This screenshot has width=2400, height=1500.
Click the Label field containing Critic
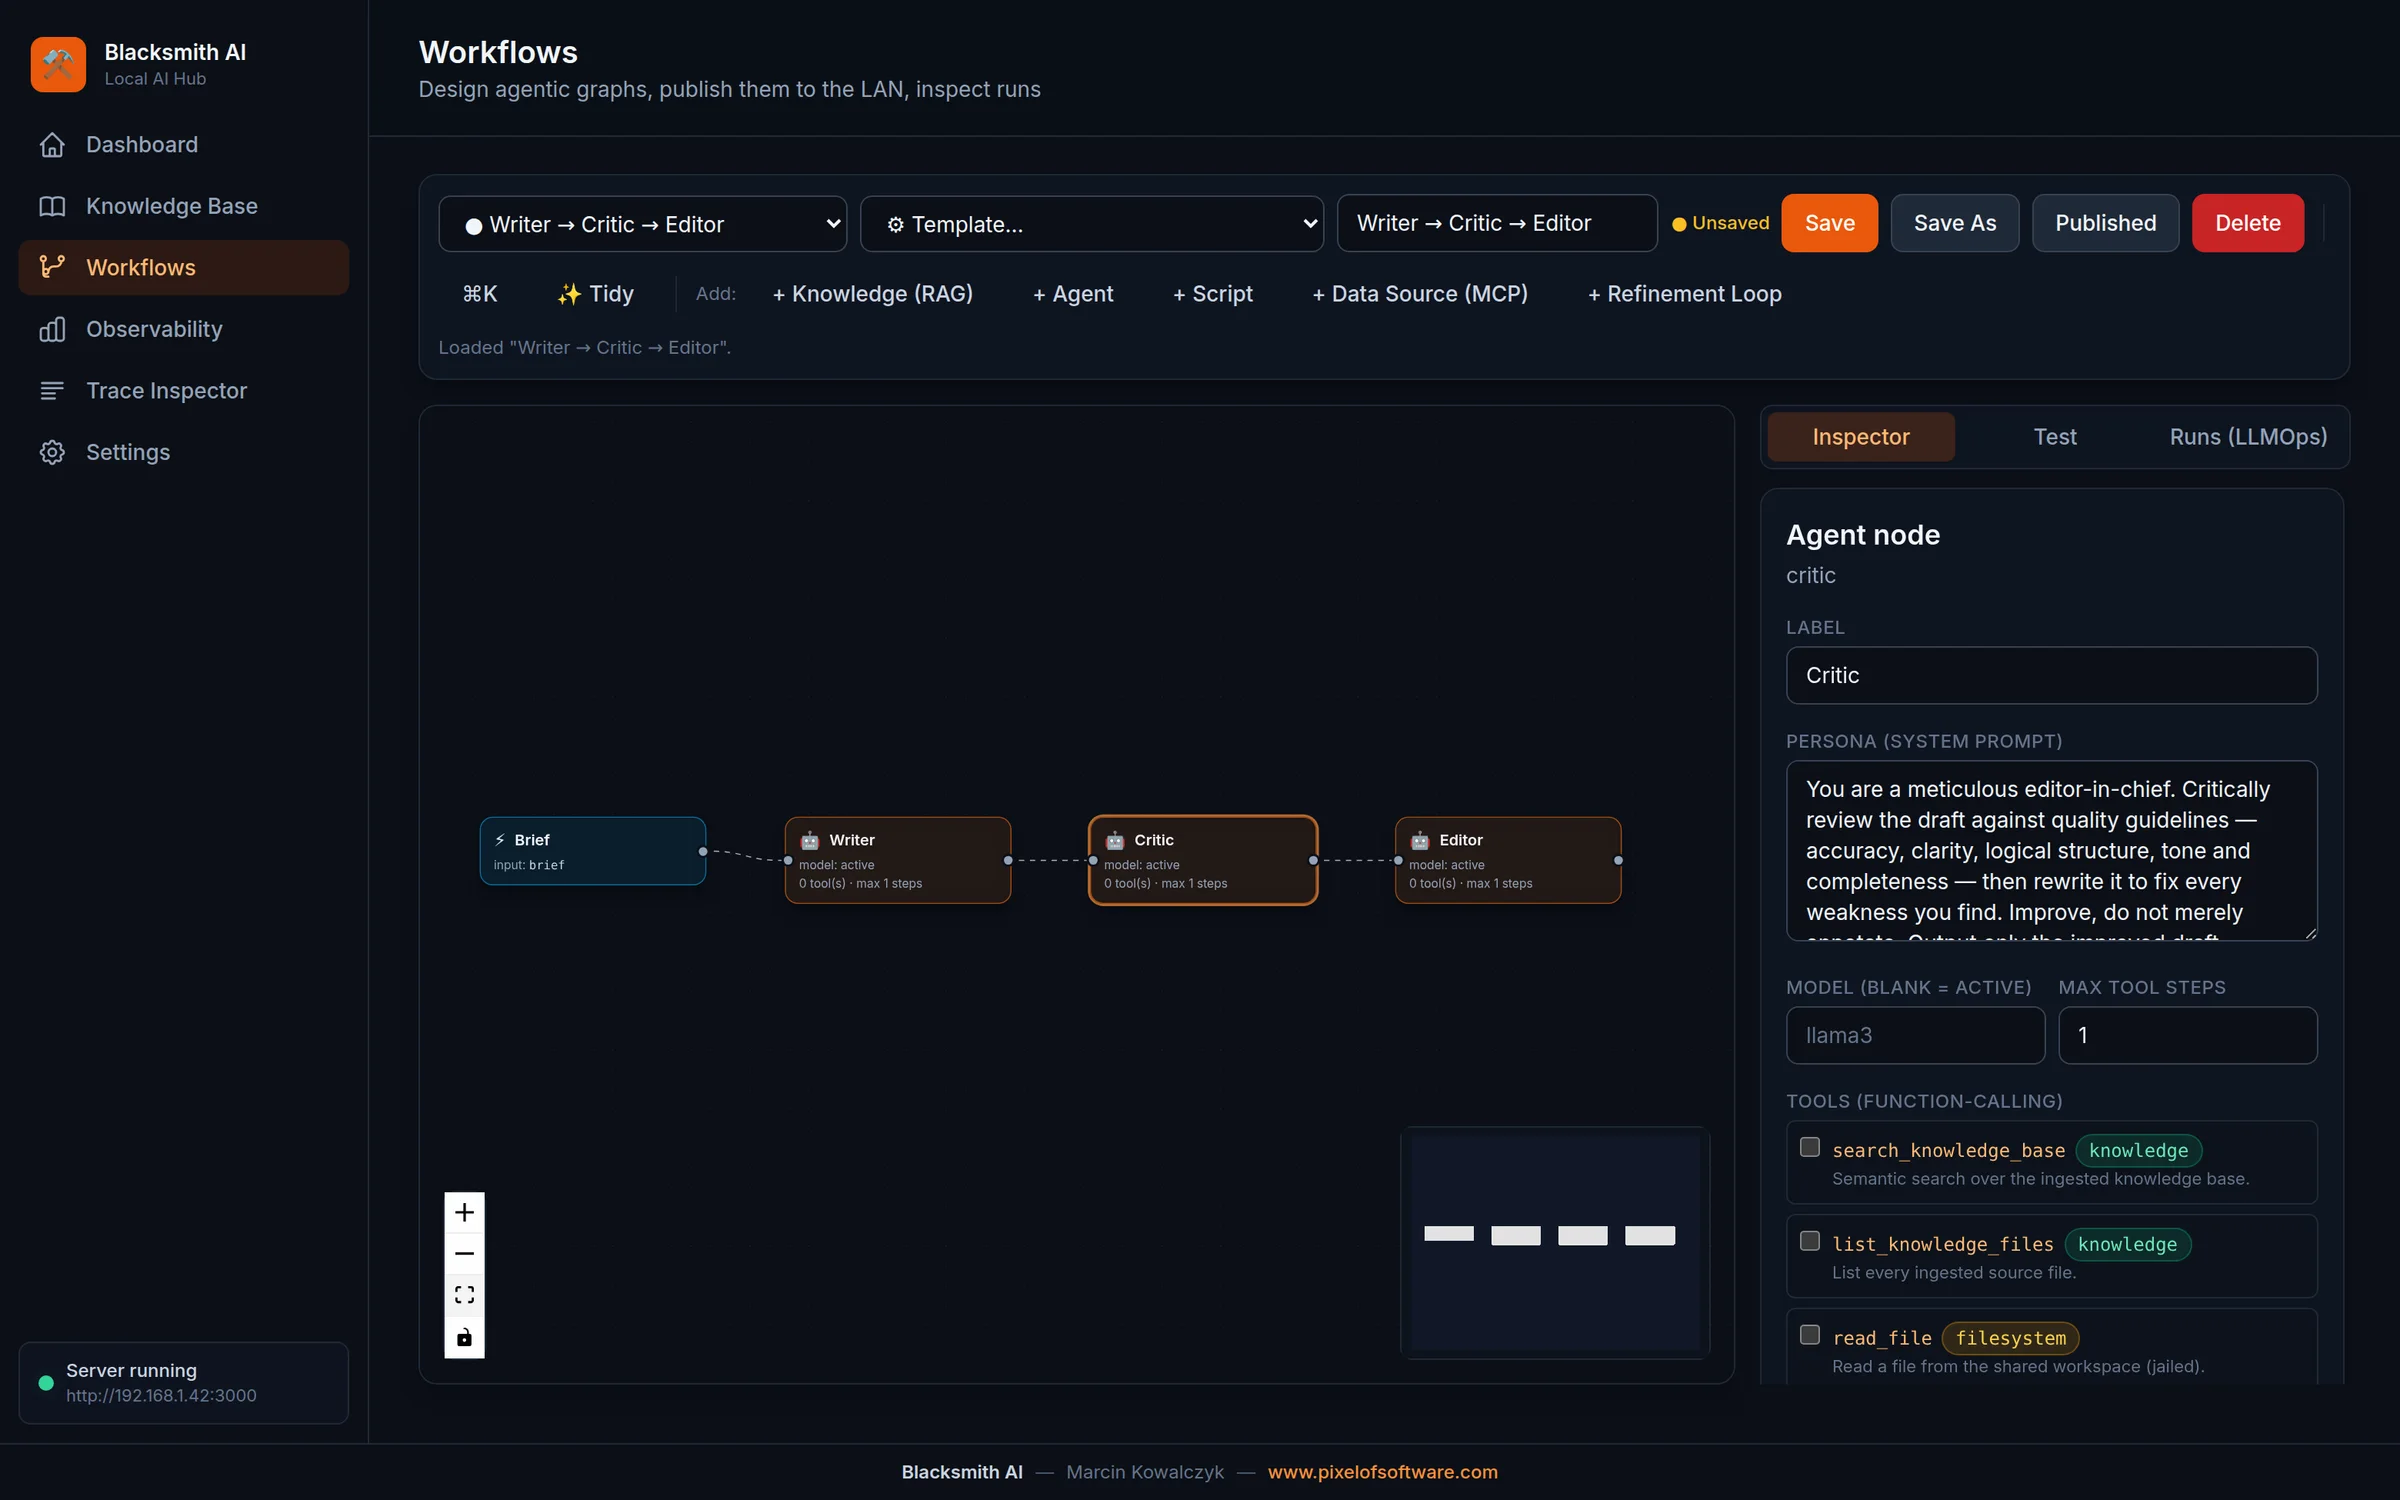click(x=2052, y=675)
